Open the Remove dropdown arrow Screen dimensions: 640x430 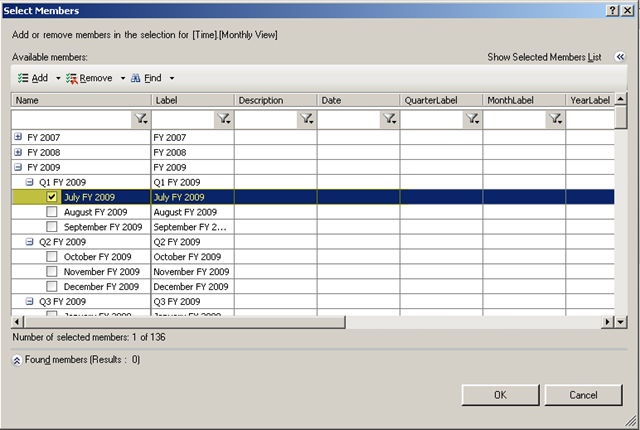pos(122,78)
